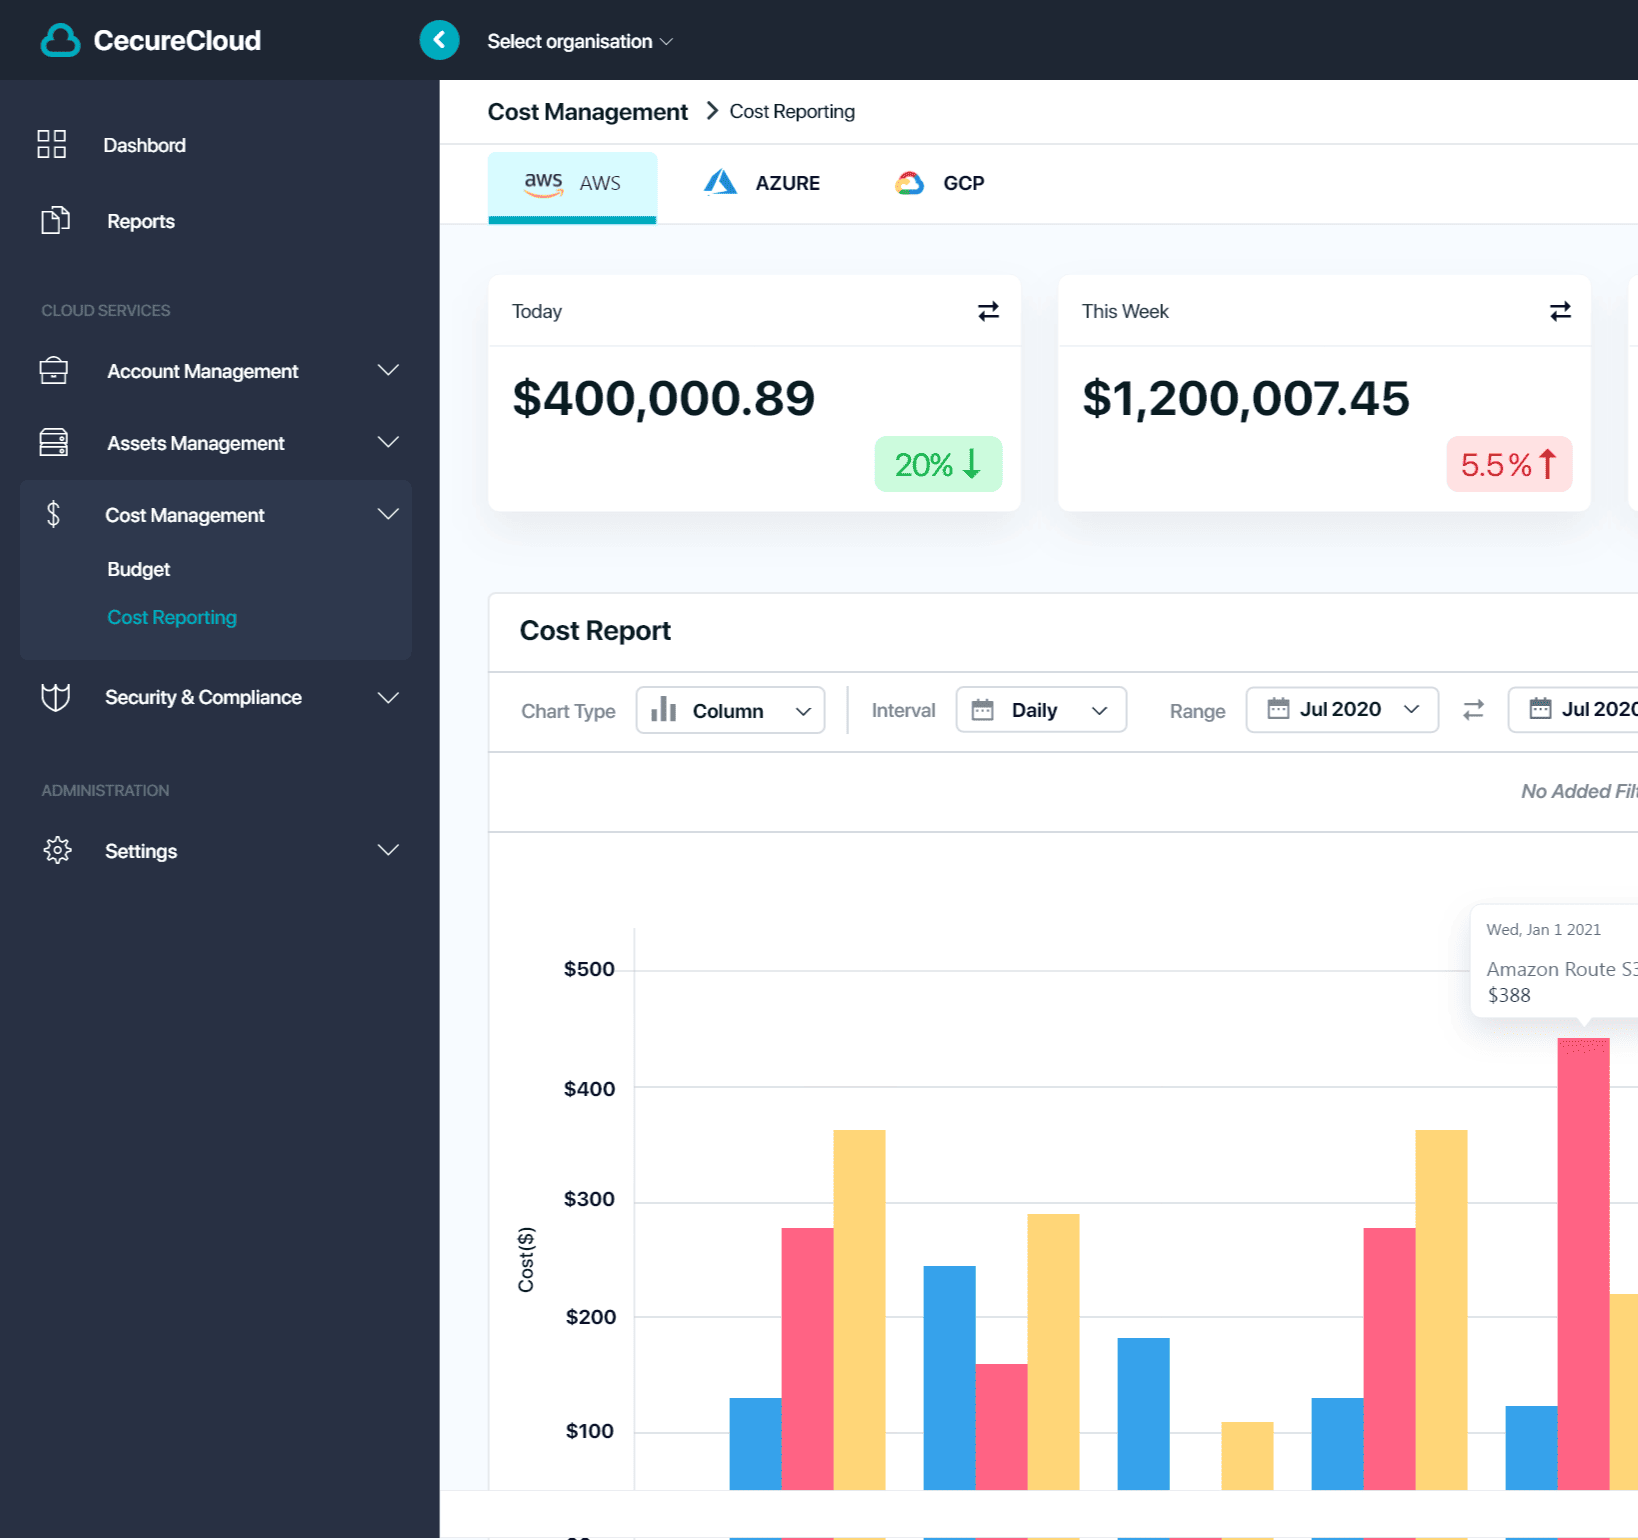The image size is (1638, 1540).
Task: Expand the Security & Compliance section
Action: [x=387, y=697]
